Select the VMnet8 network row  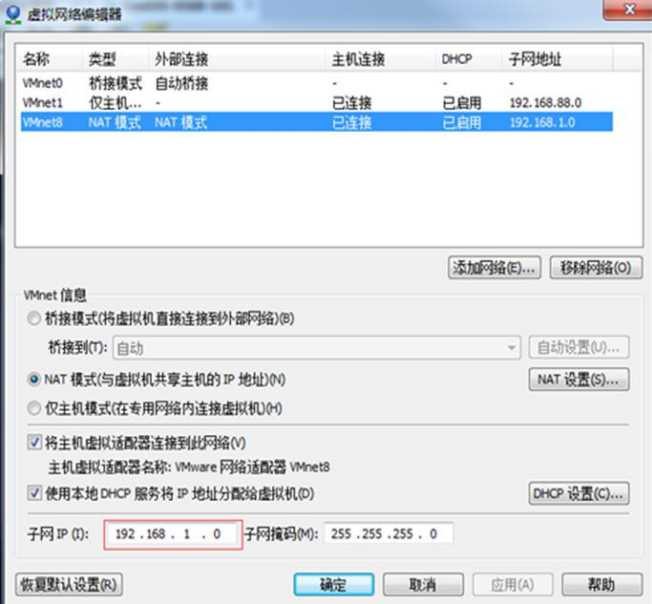coord(316,122)
